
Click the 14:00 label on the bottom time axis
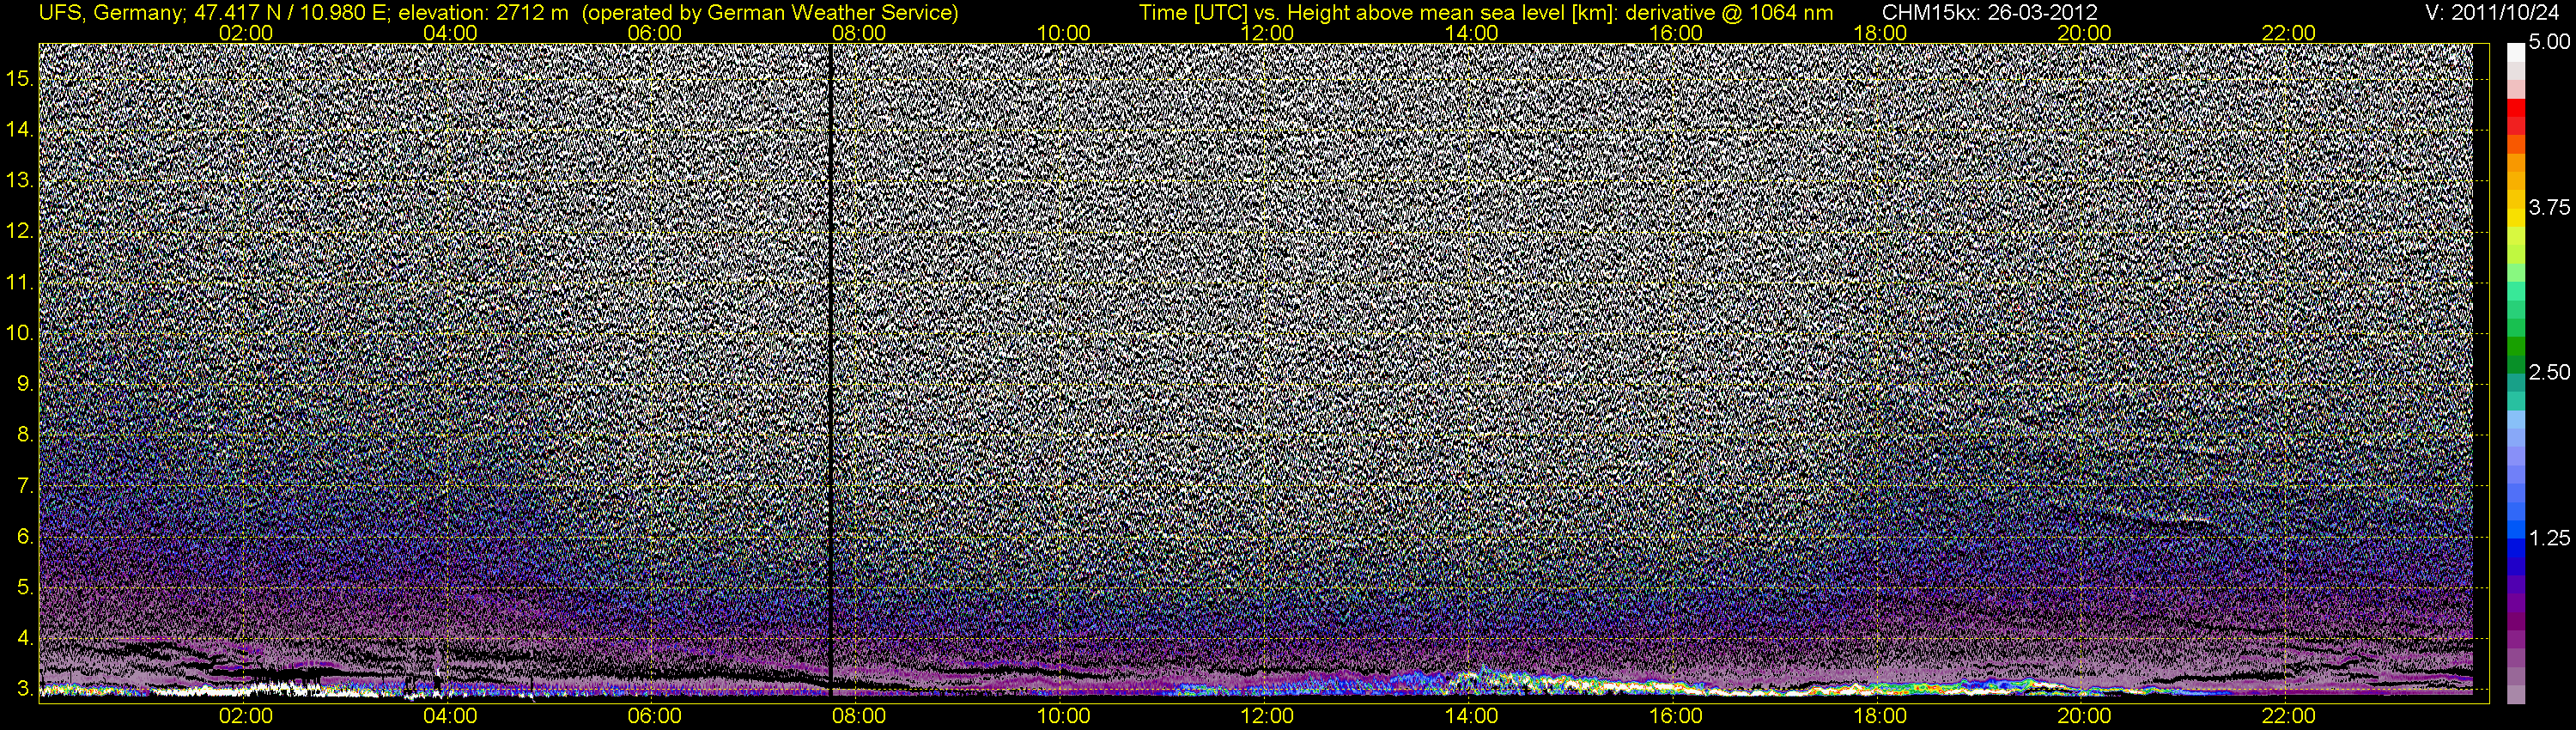coord(1472,716)
